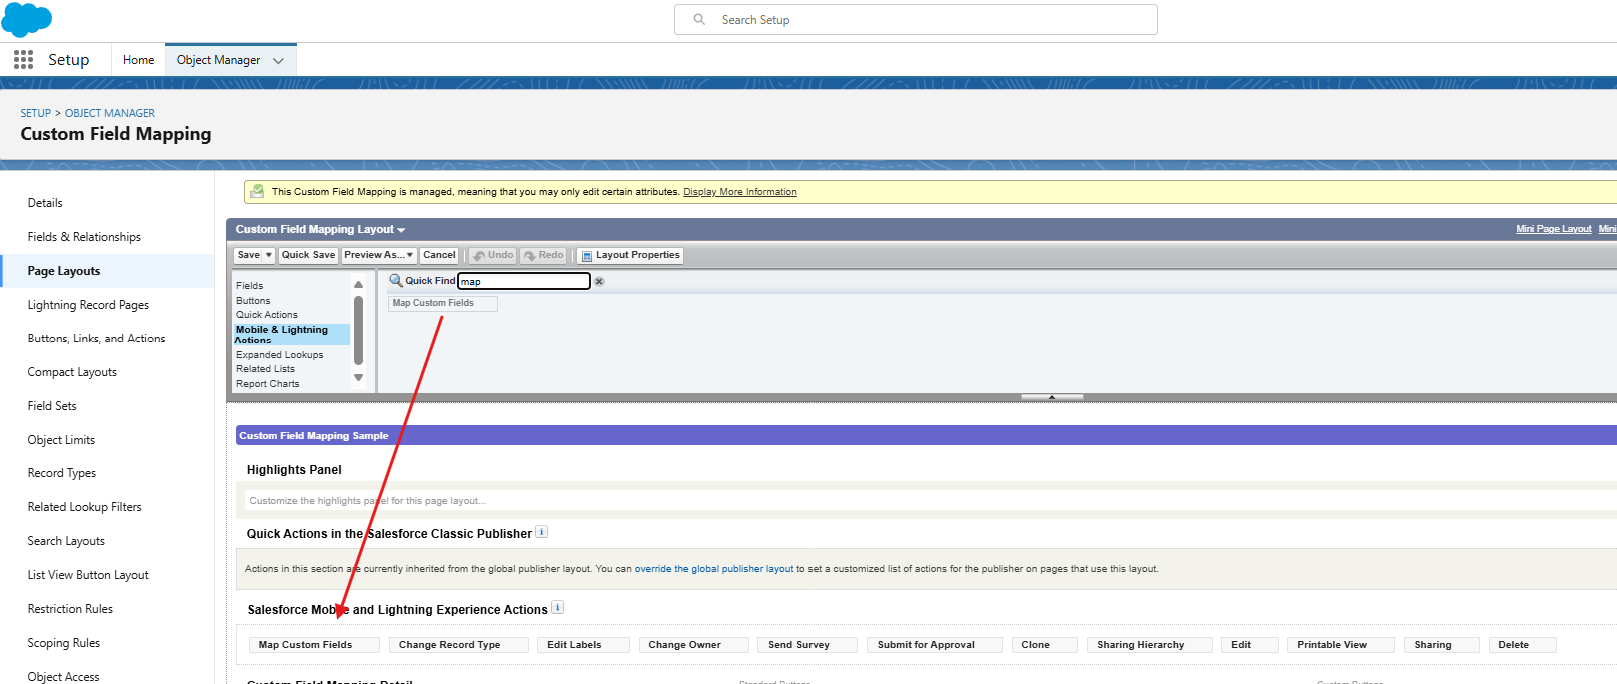Open info icon beside Lightning Experience Actions
This screenshot has height=684, width=1617.
[557, 607]
